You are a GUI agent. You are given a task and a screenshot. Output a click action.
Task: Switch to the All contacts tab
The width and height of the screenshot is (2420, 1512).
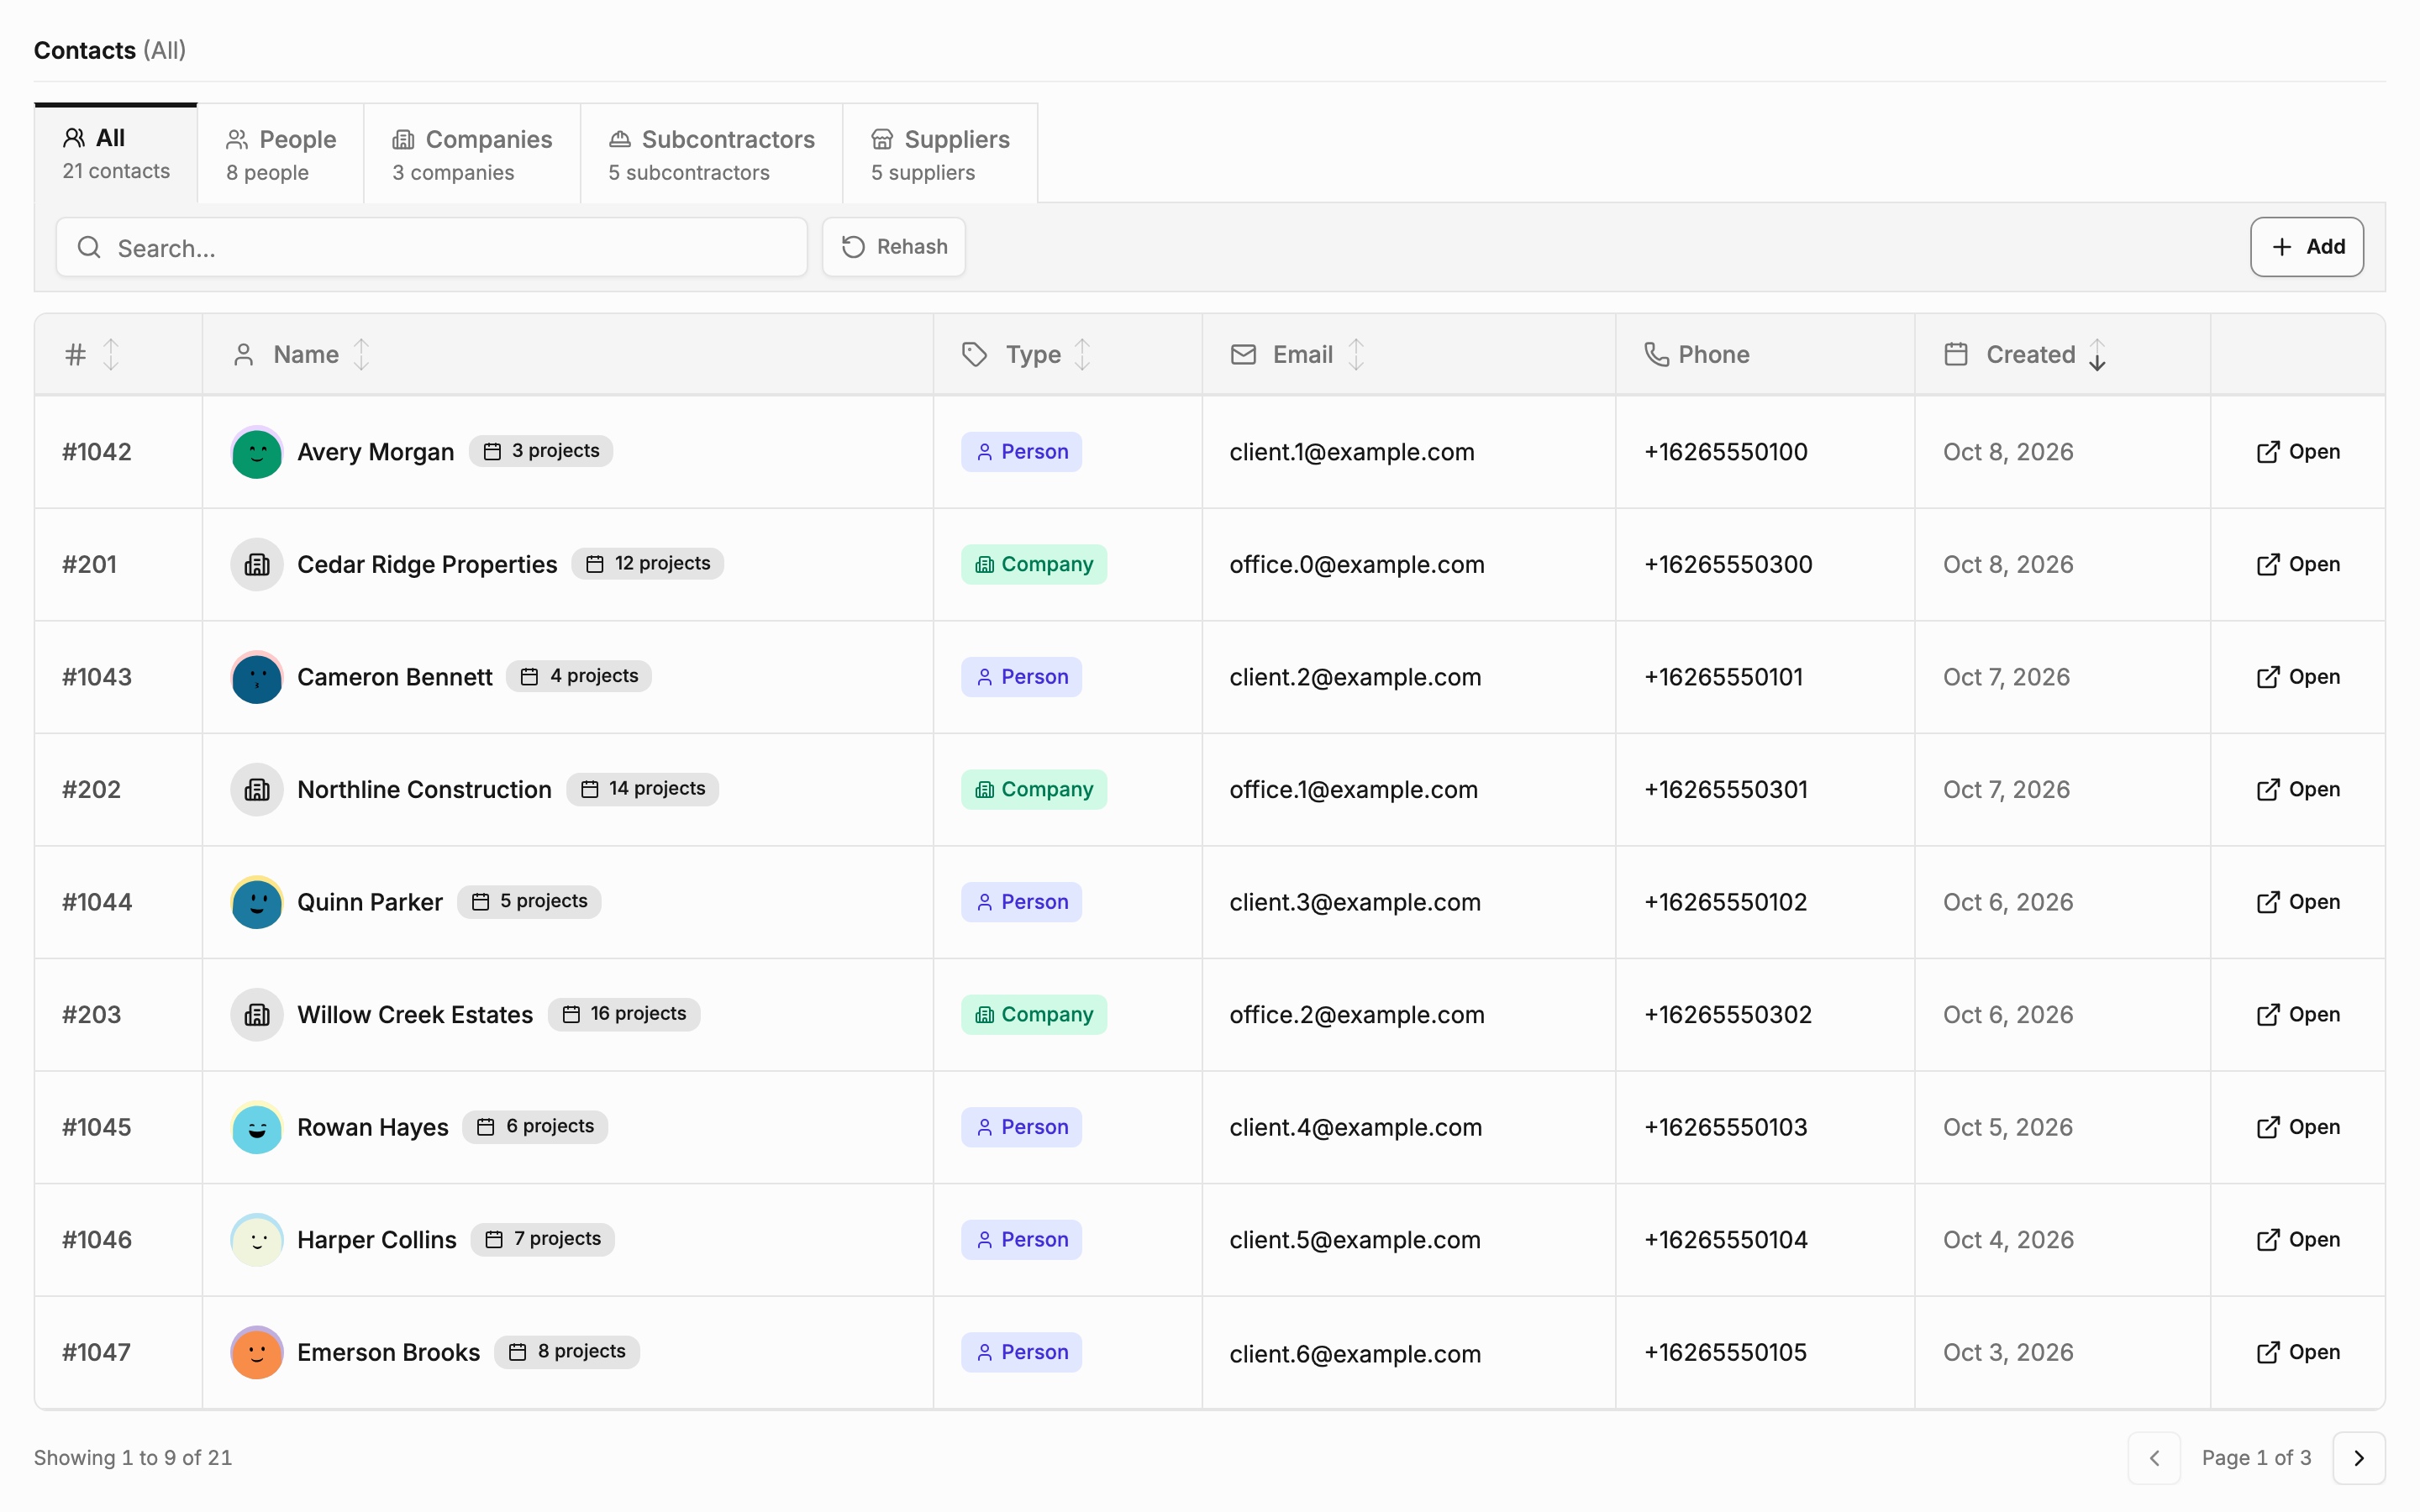[116, 153]
